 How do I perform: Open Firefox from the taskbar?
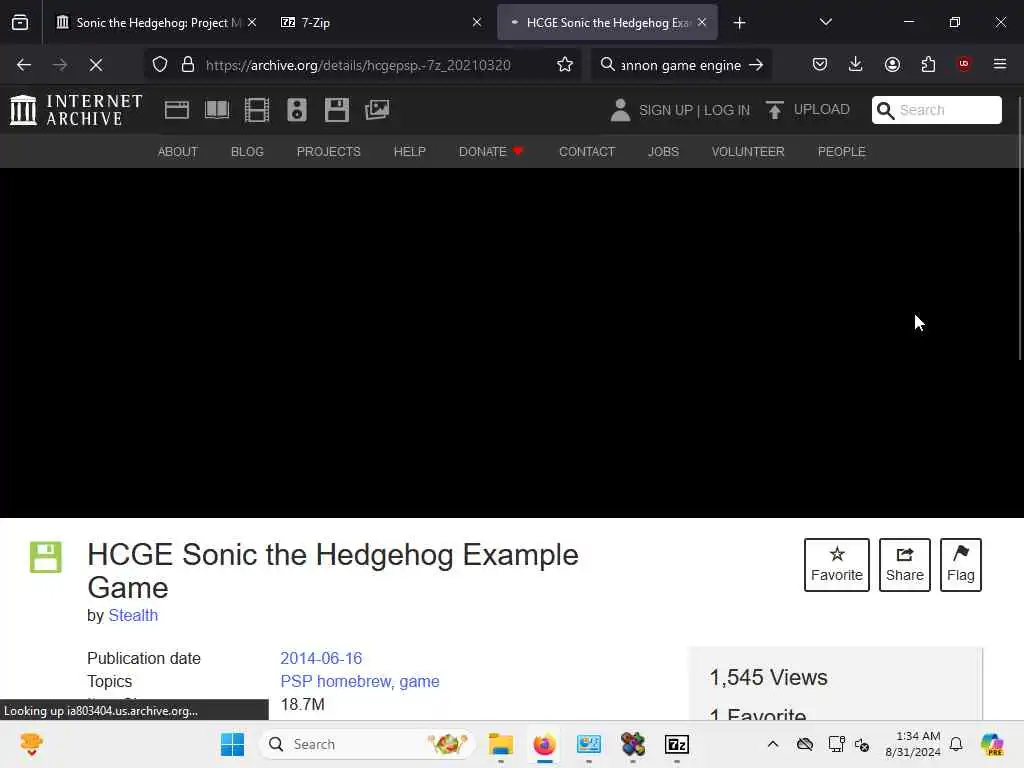(545, 744)
